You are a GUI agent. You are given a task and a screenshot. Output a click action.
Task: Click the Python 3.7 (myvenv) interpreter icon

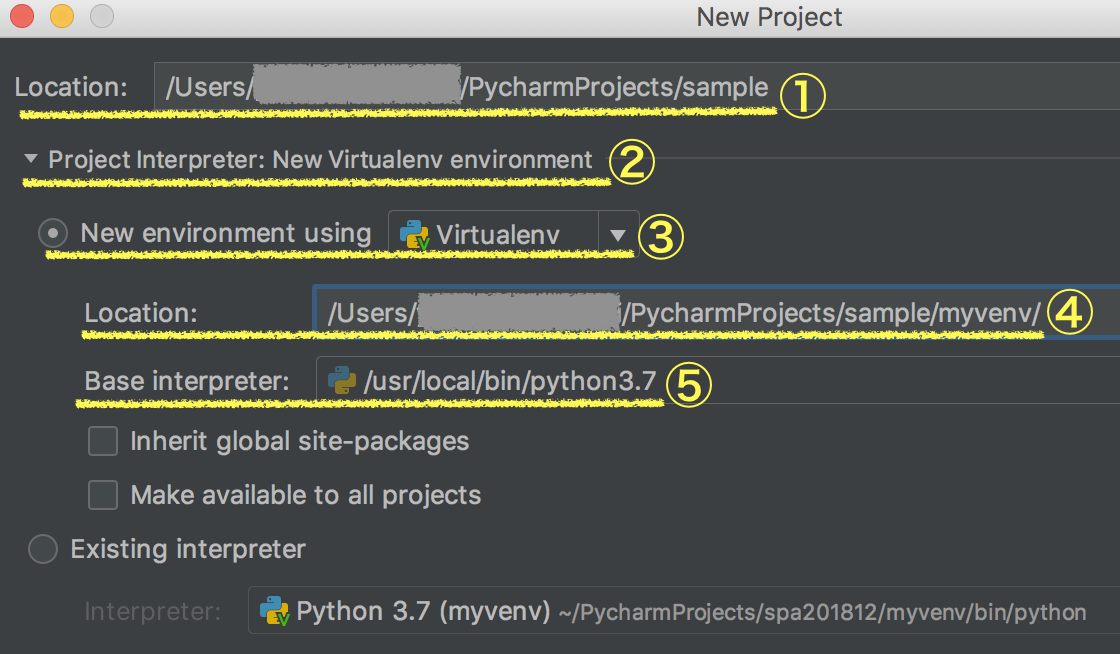coord(274,611)
